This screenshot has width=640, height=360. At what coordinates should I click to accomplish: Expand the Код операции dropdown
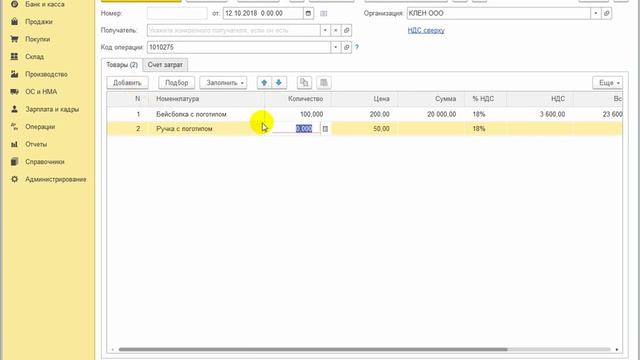pyautogui.click(x=336, y=47)
